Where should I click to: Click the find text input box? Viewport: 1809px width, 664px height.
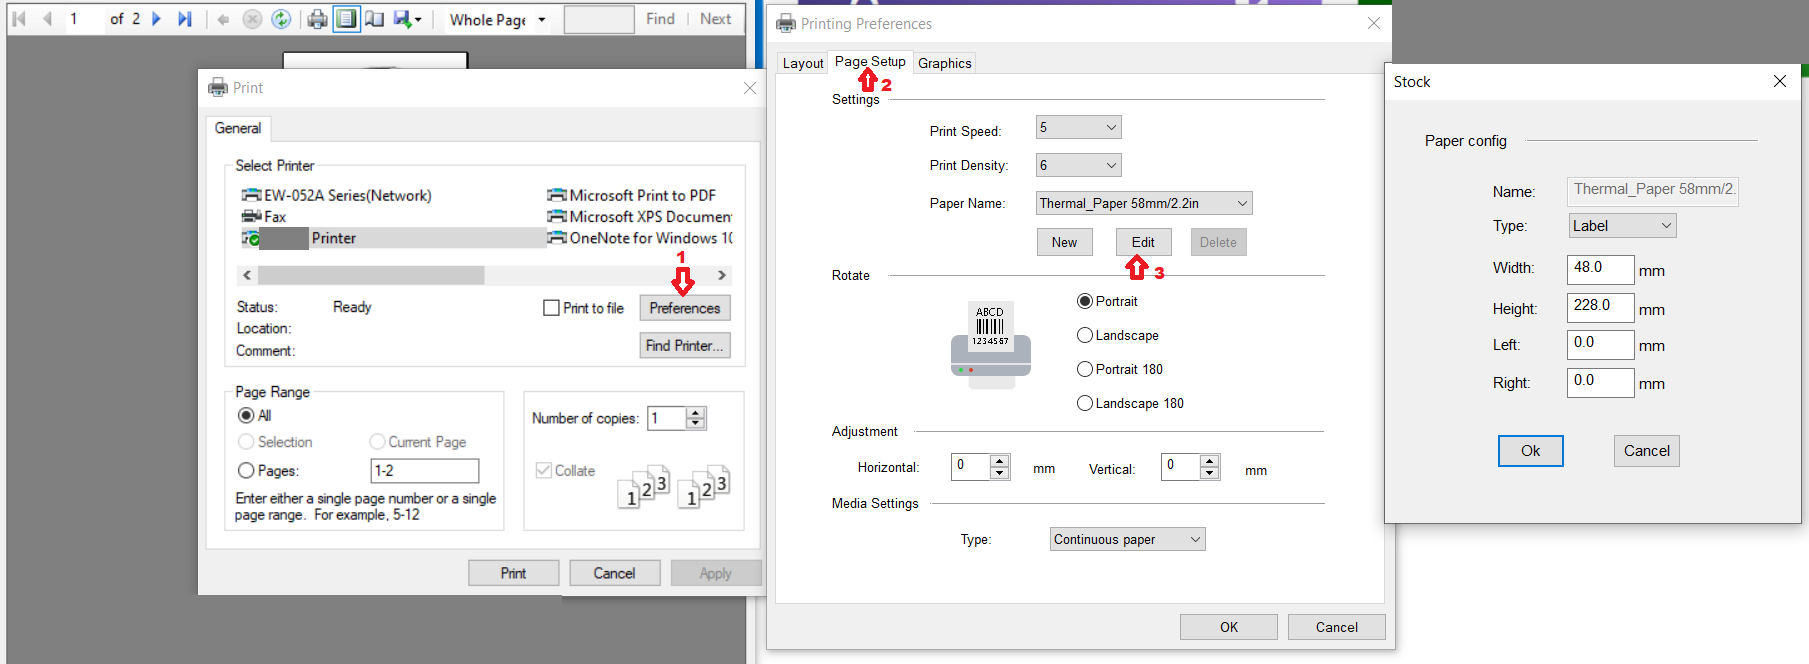599,19
